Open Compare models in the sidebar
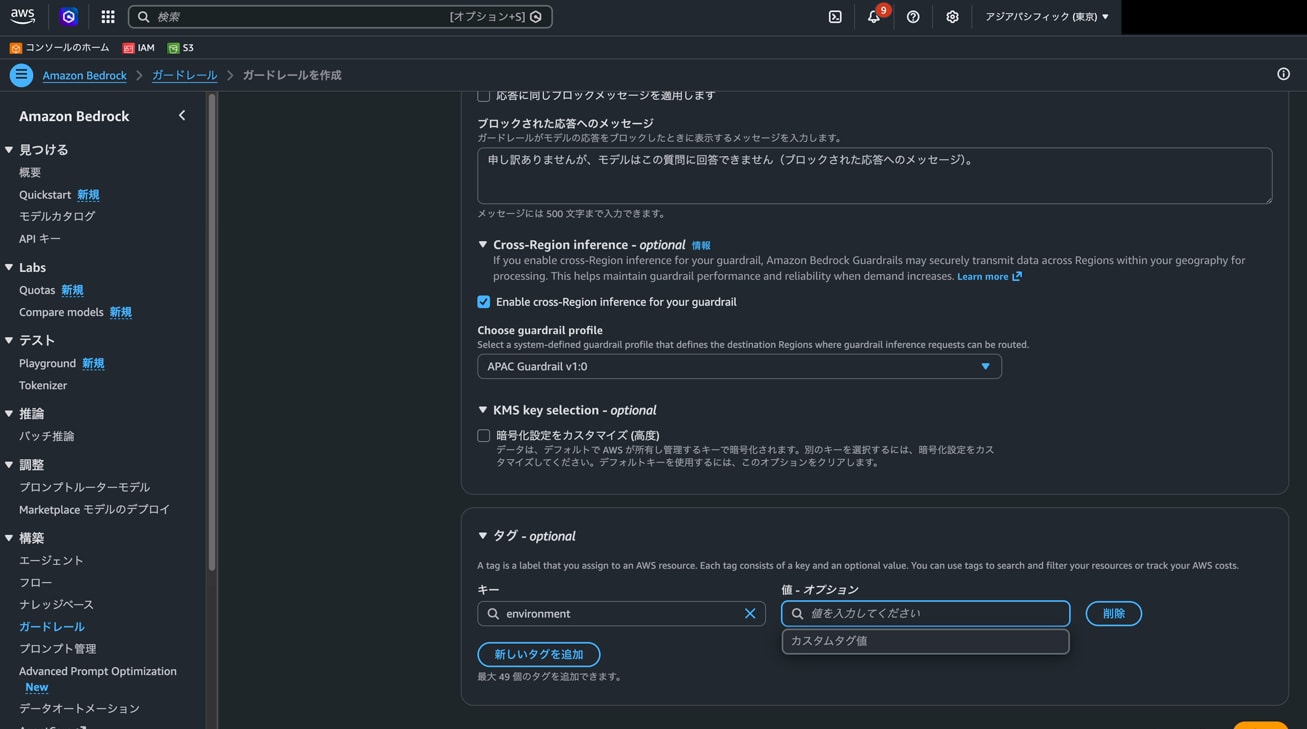The image size is (1307, 729). pyautogui.click(x=61, y=312)
